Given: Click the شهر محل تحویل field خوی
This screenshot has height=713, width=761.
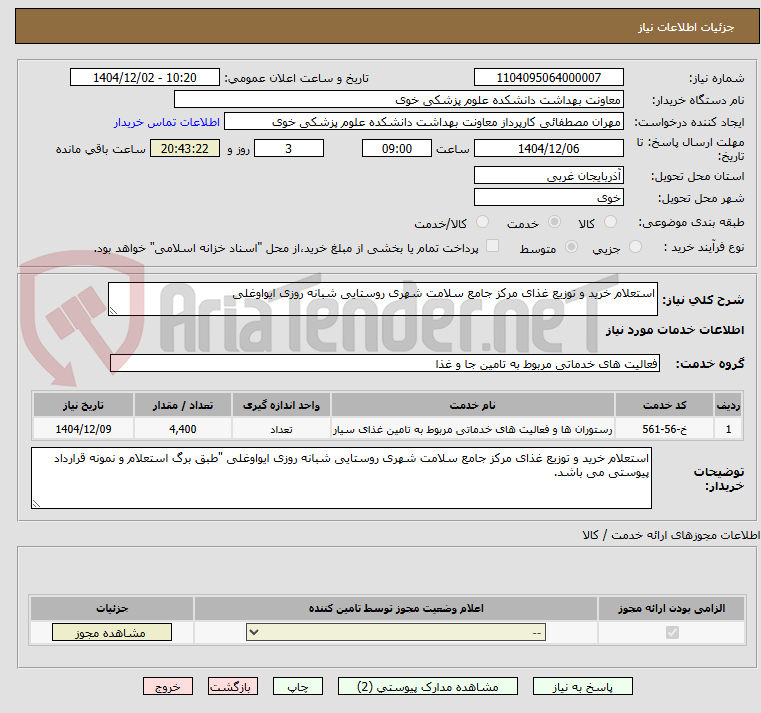Looking at the screenshot, I should [x=548, y=198].
